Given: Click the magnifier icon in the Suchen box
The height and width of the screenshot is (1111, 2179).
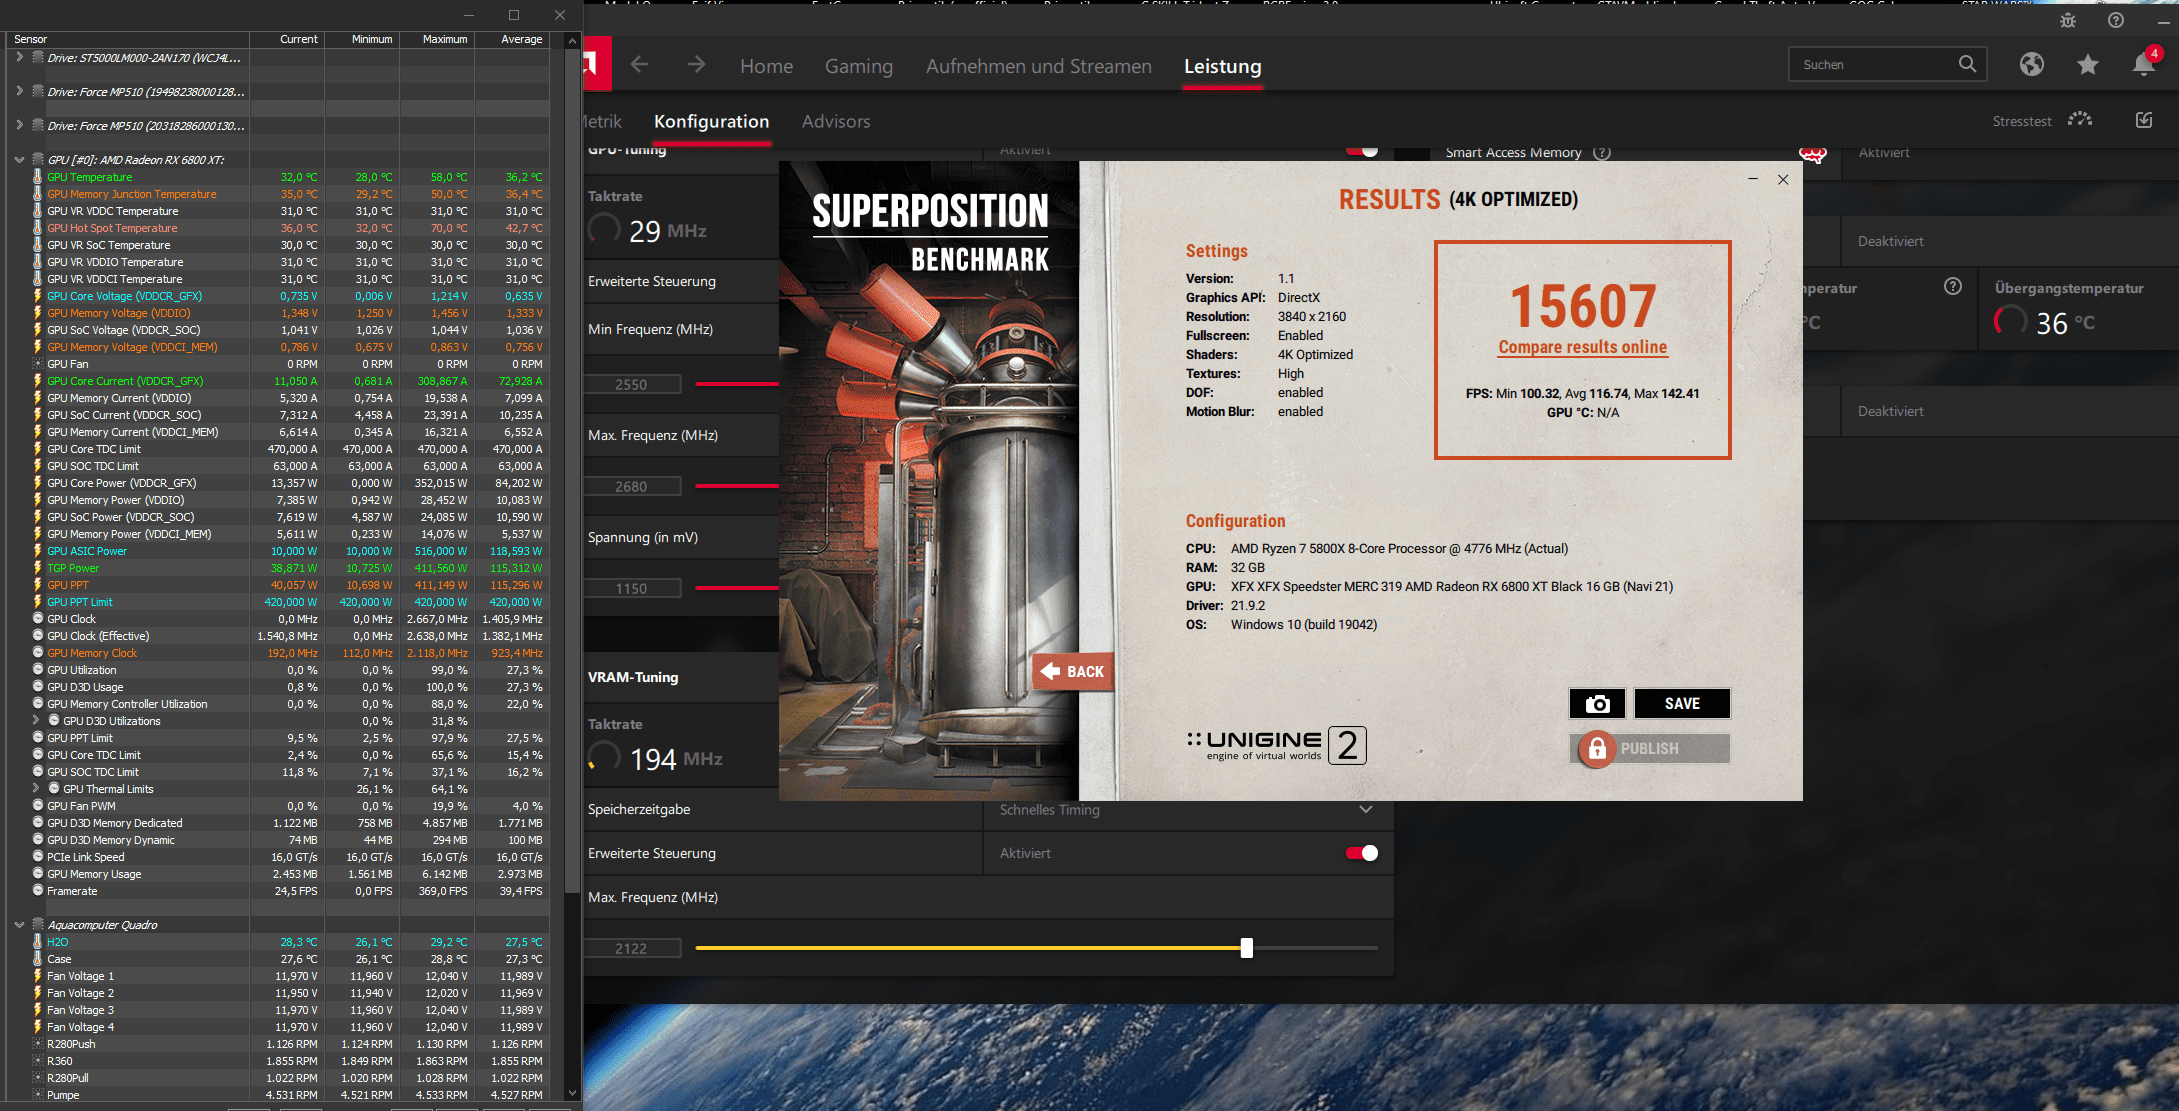Looking at the screenshot, I should coord(1967,64).
